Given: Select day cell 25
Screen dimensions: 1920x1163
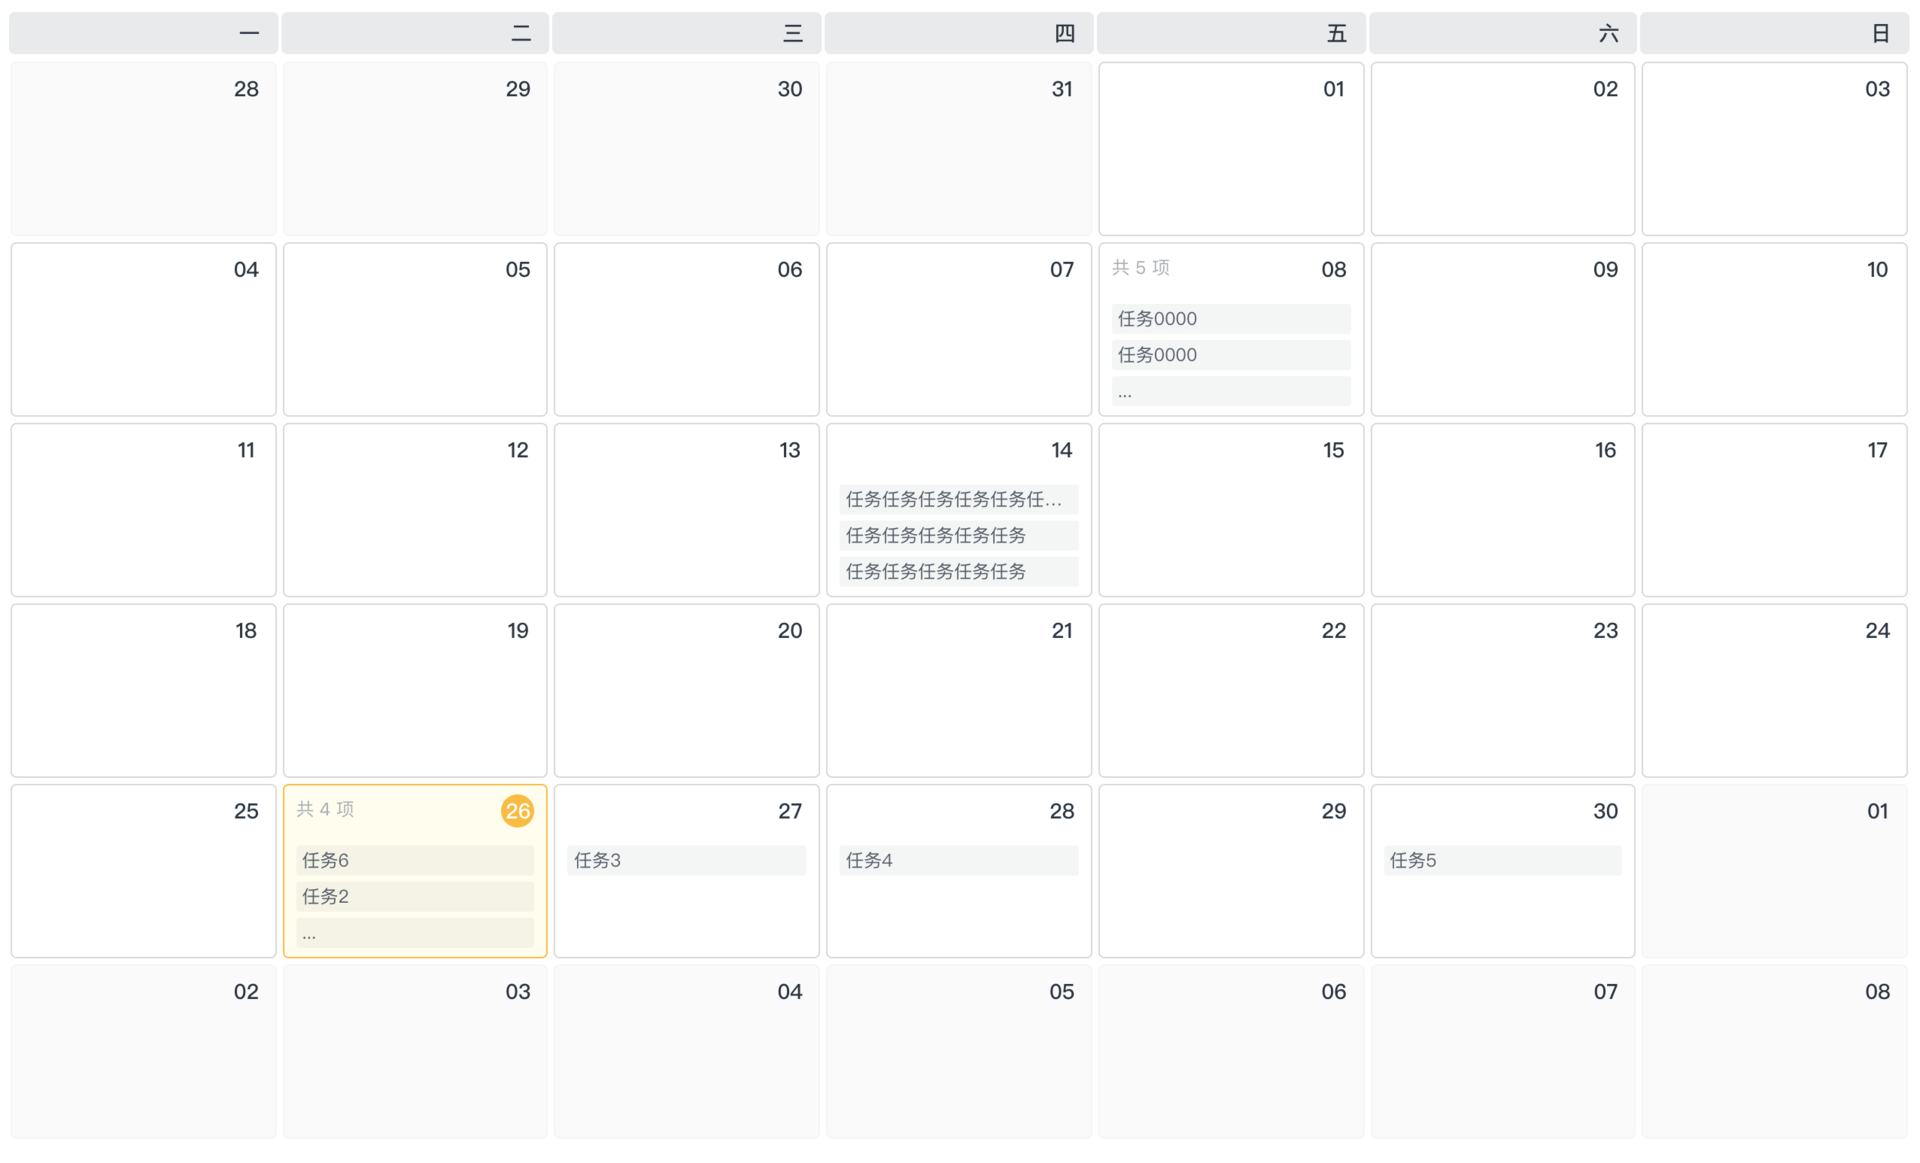Looking at the screenshot, I should pos(143,871).
